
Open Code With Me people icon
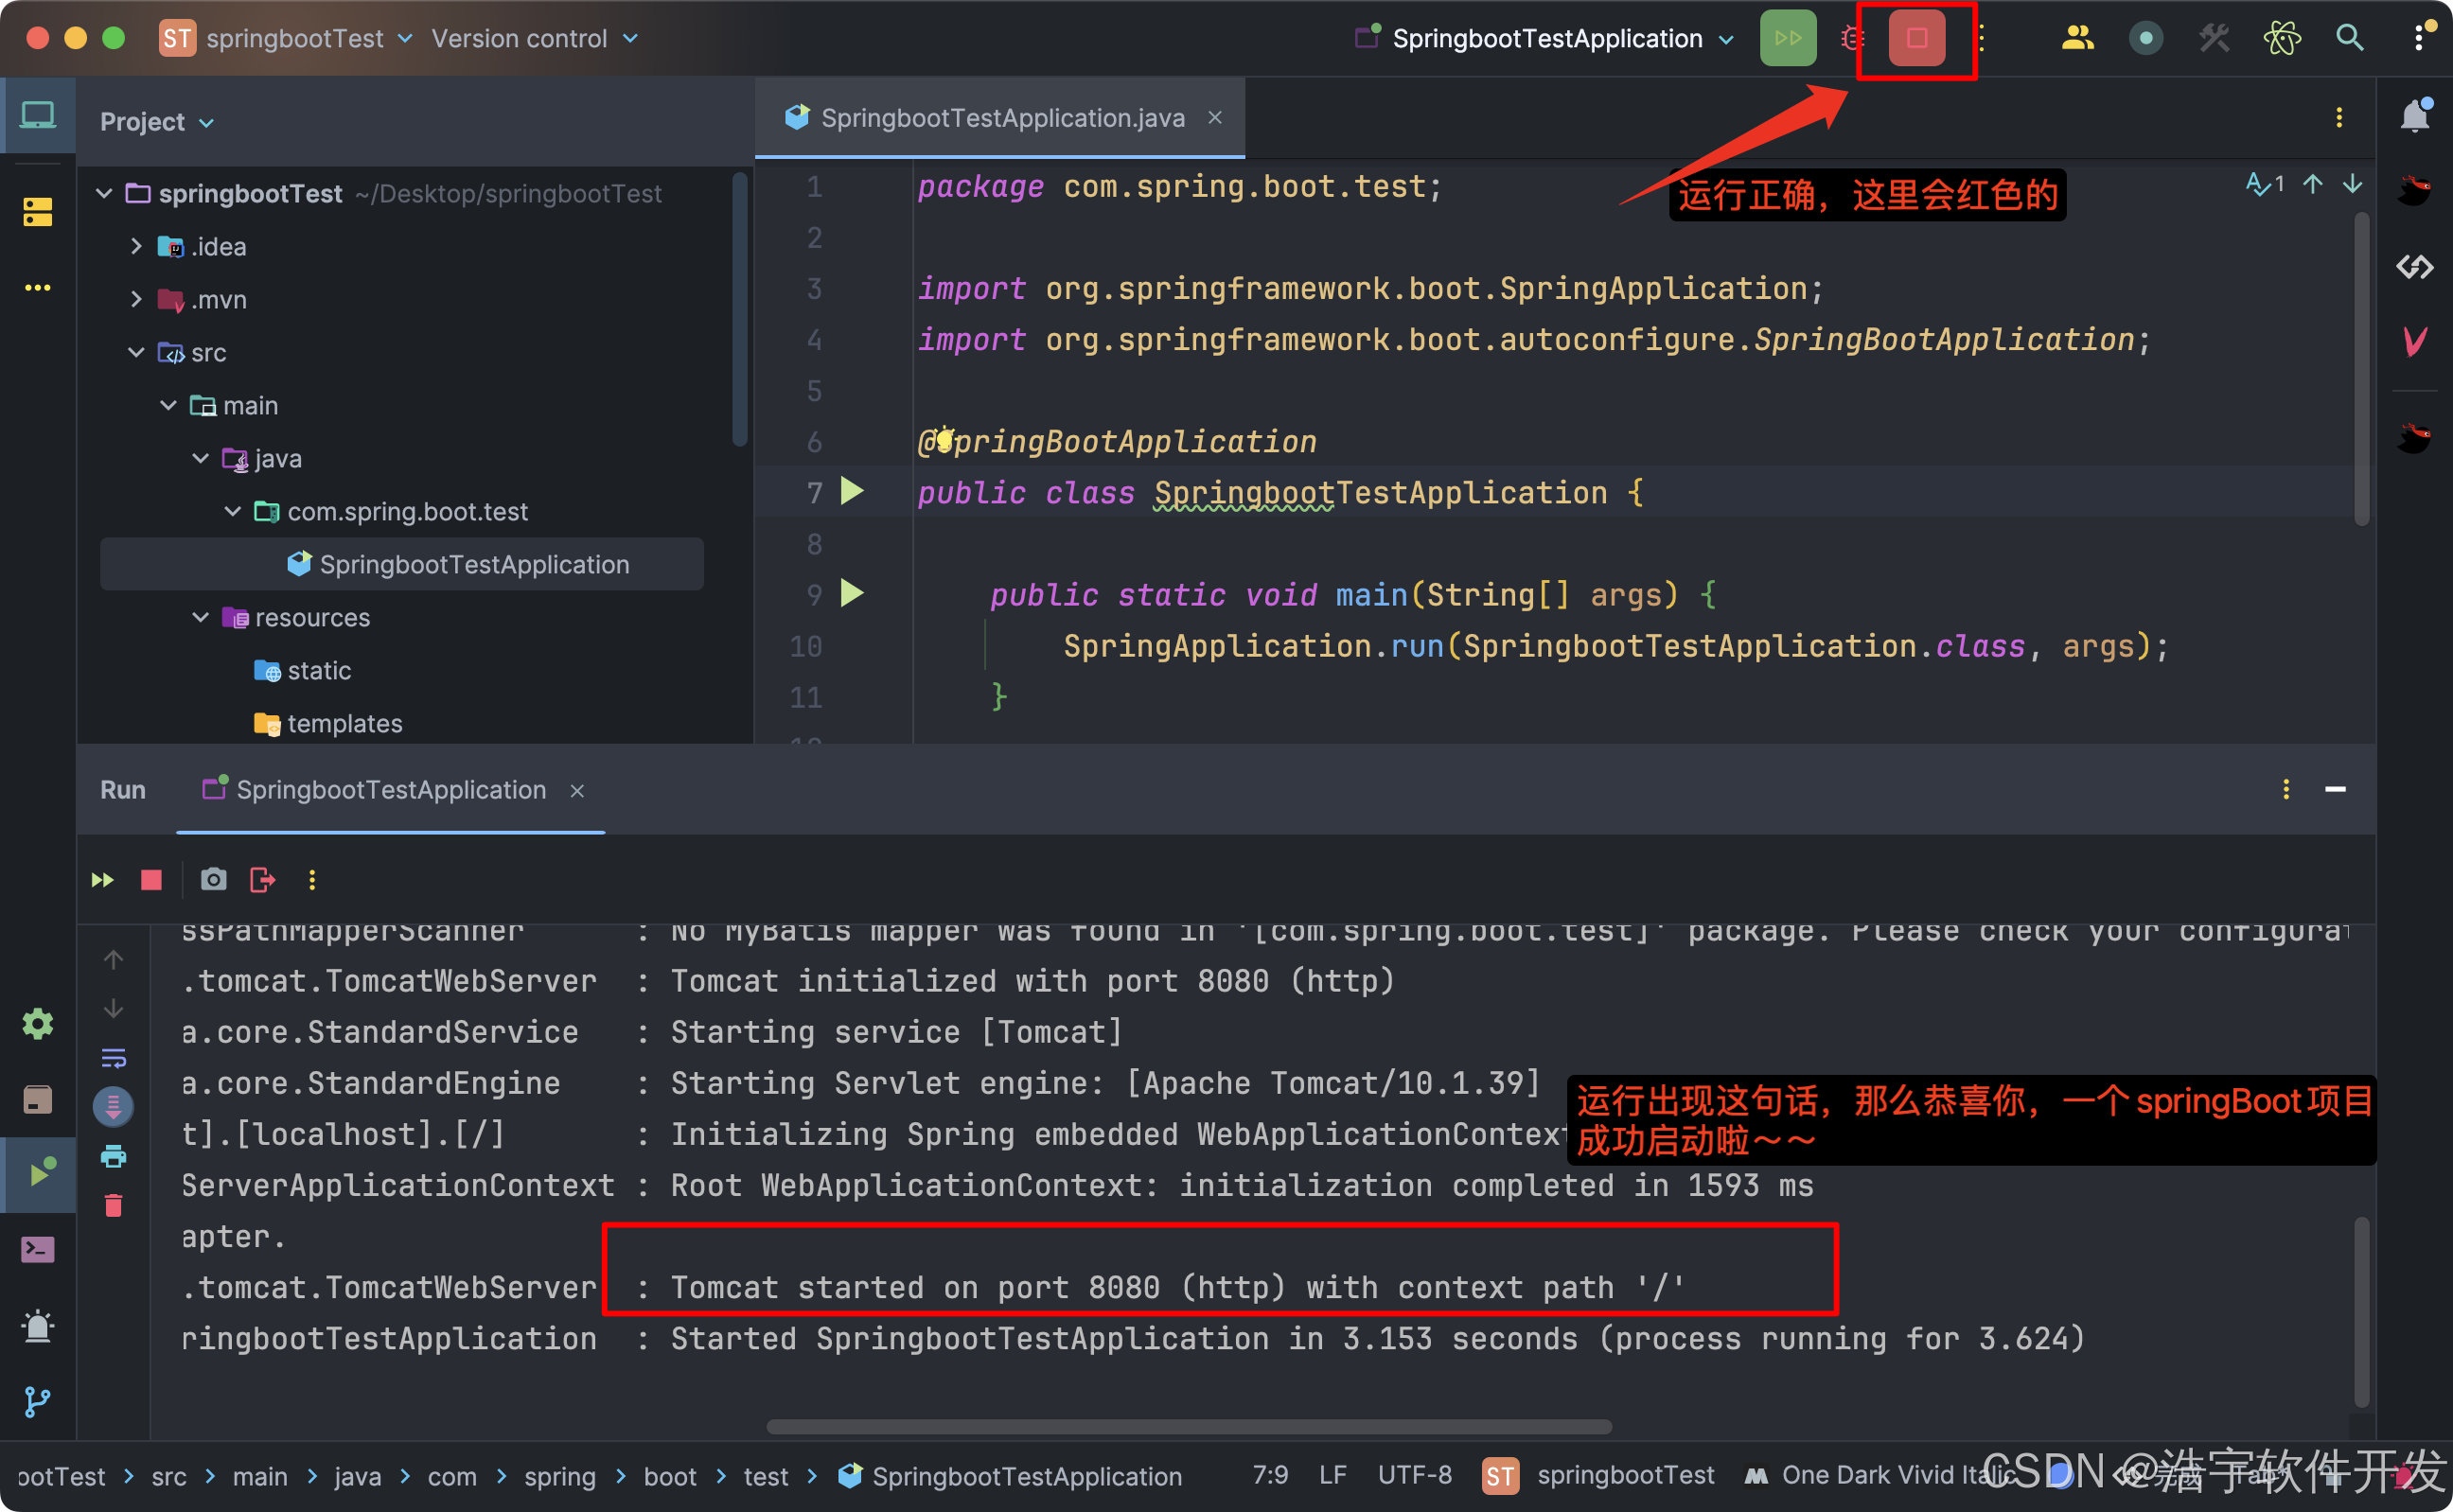[2077, 39]
